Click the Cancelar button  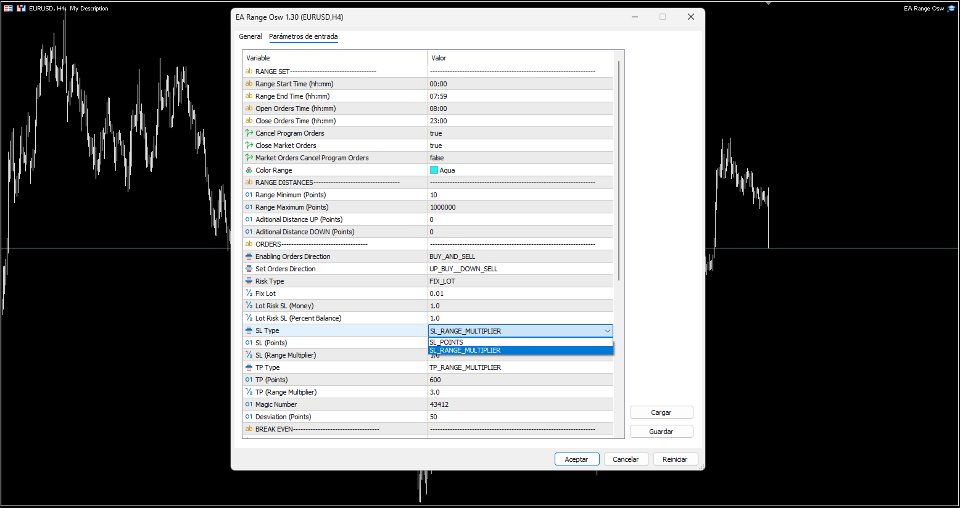[626, 459]
